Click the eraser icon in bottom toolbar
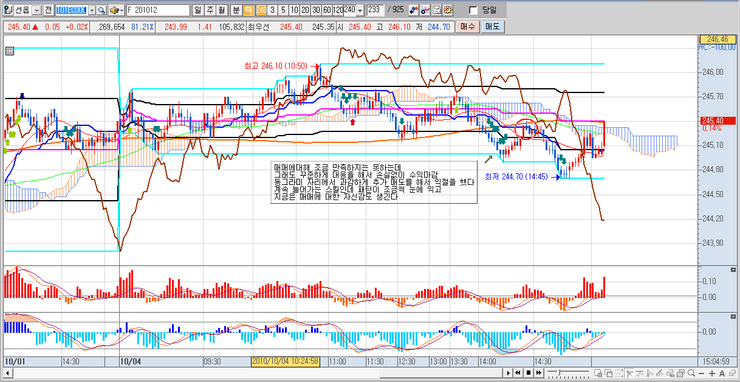This screenshot has height=382, width=740. pos(732,373)
